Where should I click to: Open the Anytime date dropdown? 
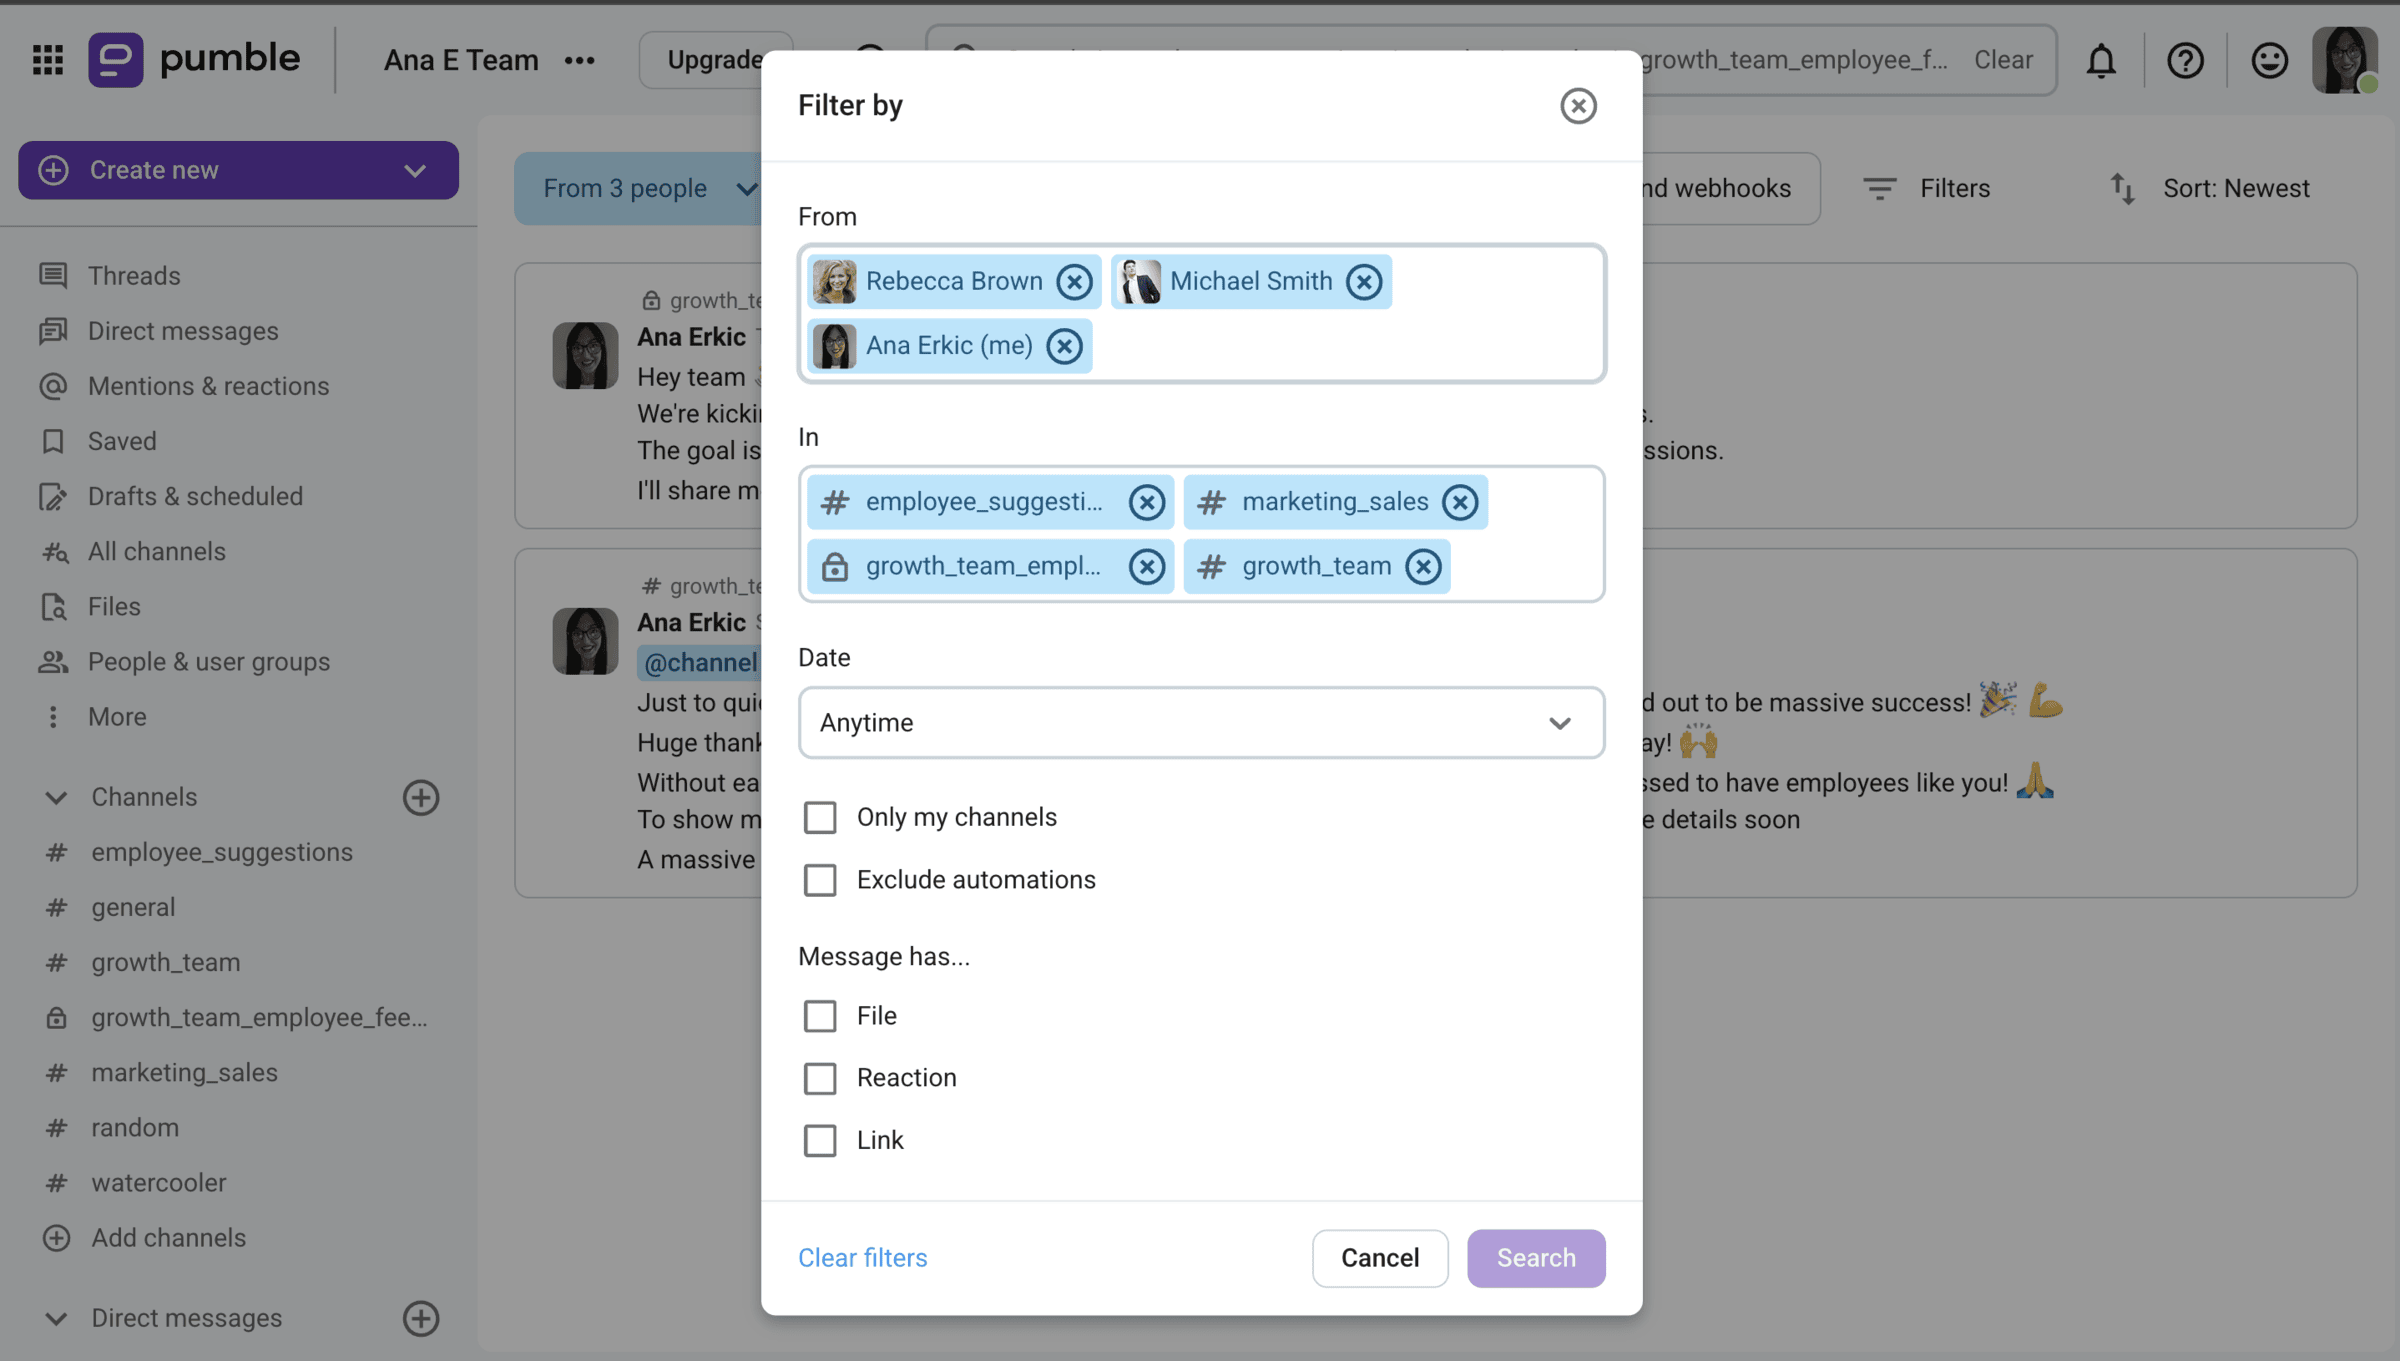[x=1201, y=722]
